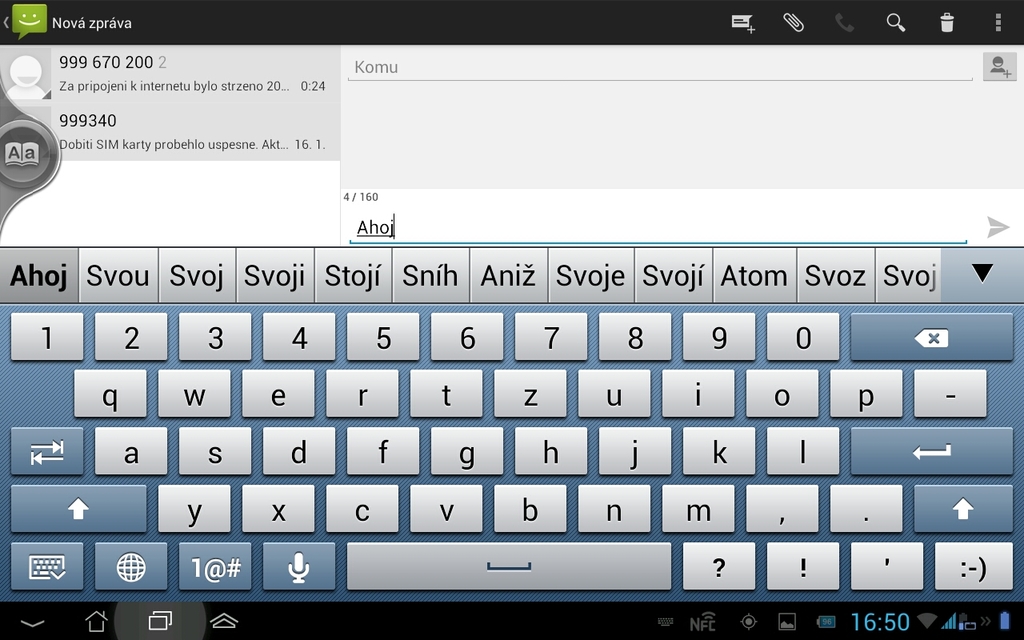
Task: Open recent apps from the navigation bar
Action: pos(160,620)
